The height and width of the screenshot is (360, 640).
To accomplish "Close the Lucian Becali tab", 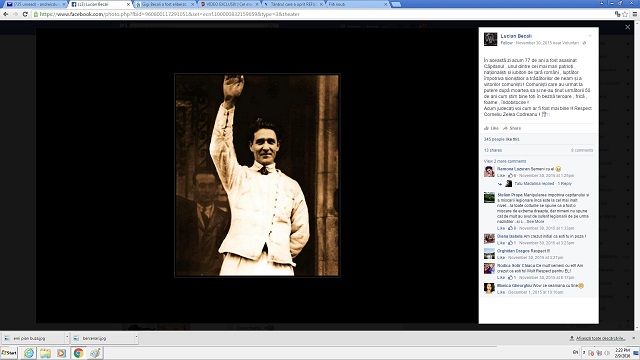I will pos(128,4).
